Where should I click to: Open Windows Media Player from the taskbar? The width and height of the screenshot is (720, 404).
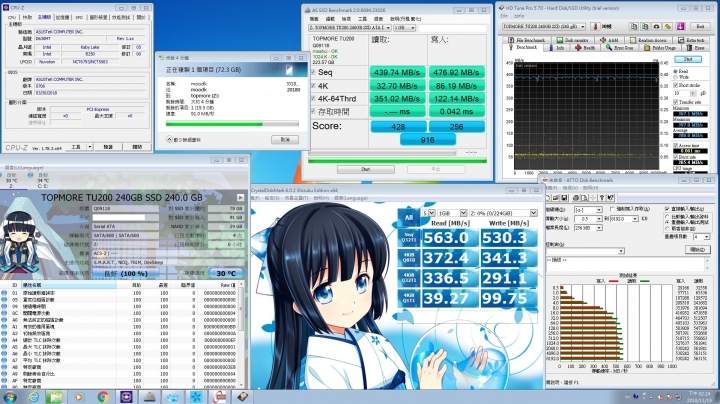coord(79,397)
